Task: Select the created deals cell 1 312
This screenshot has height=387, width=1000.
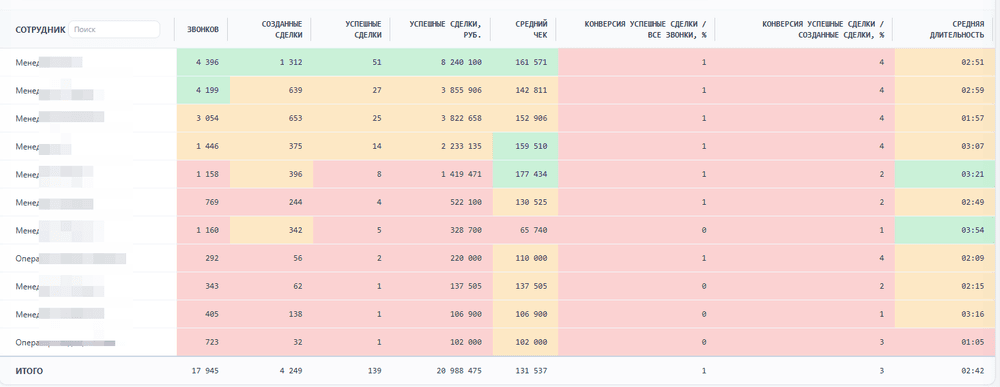Action: pos(271,62)
